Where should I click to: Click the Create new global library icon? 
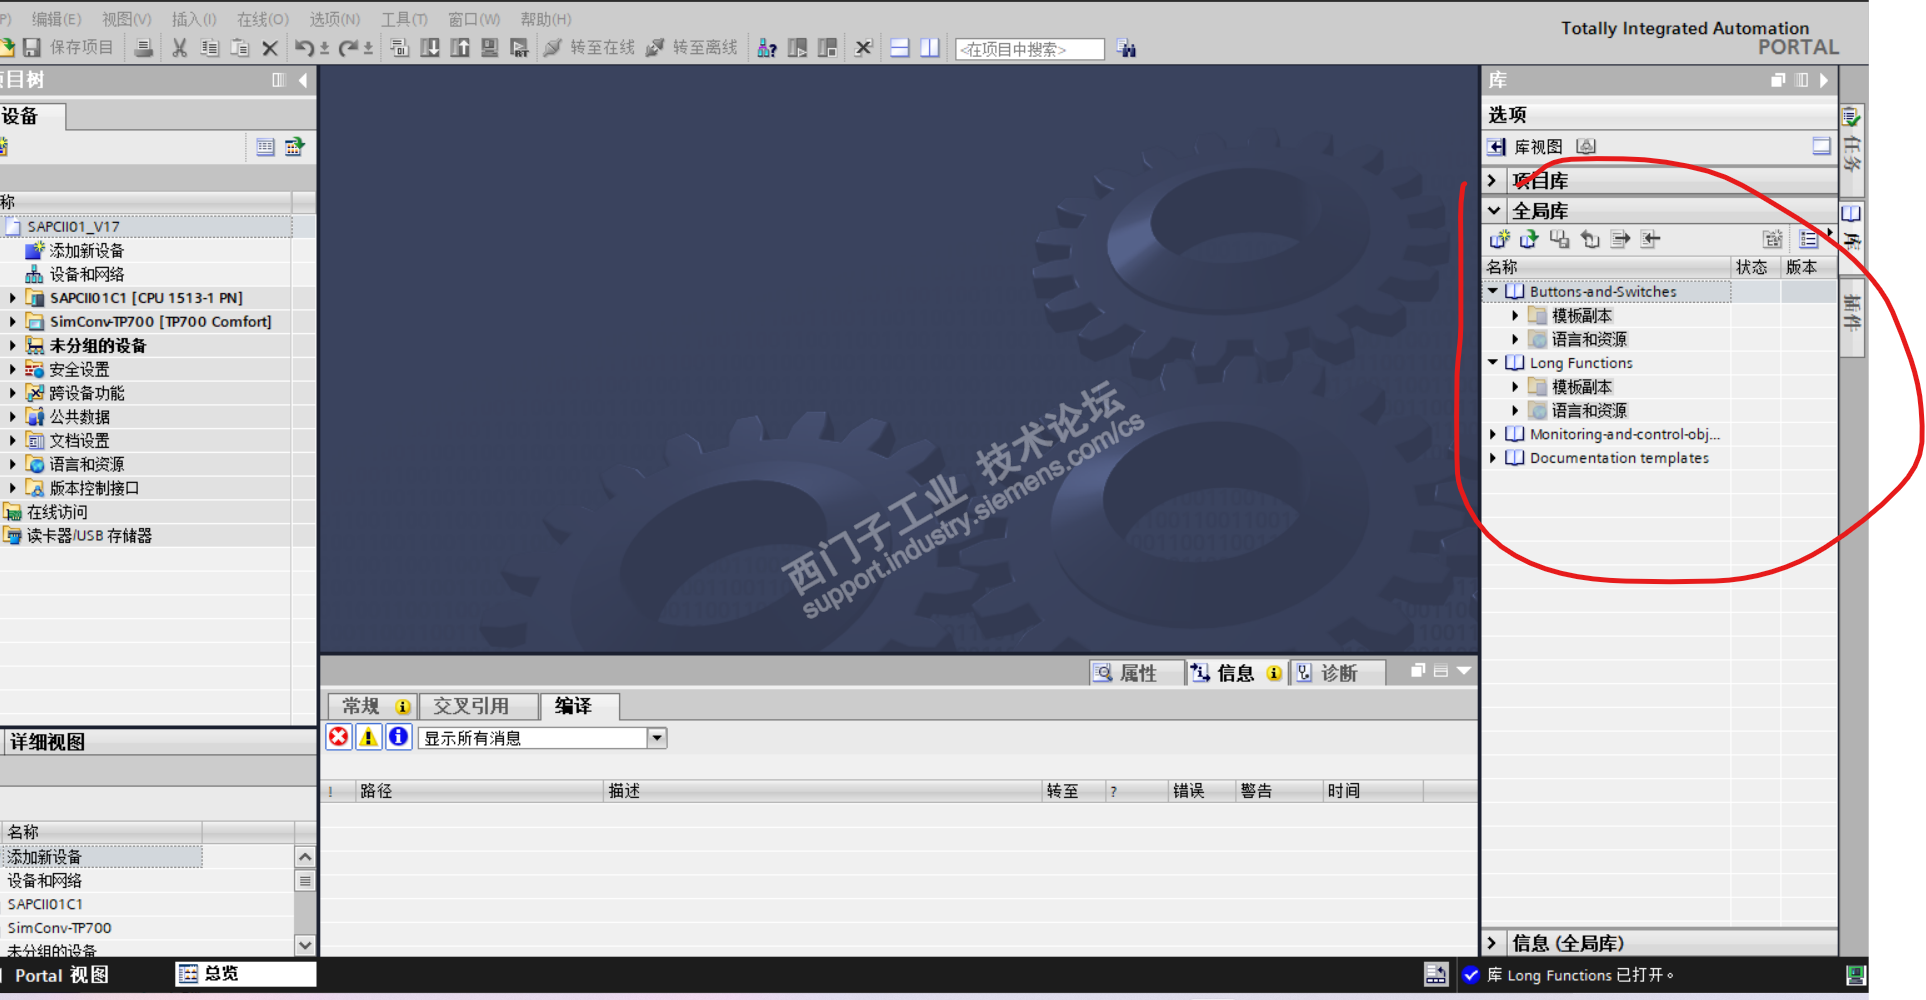(1499, 239)
